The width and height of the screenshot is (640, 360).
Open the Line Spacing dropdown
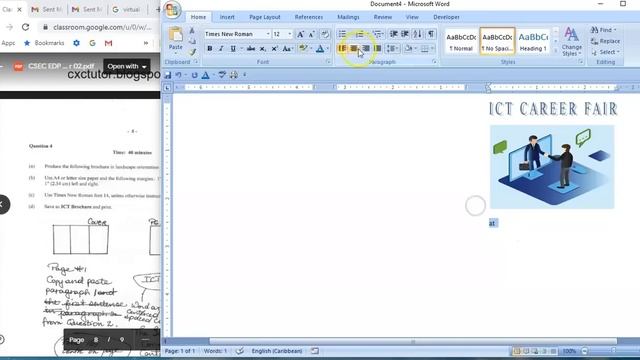click(x=393, y=49)
